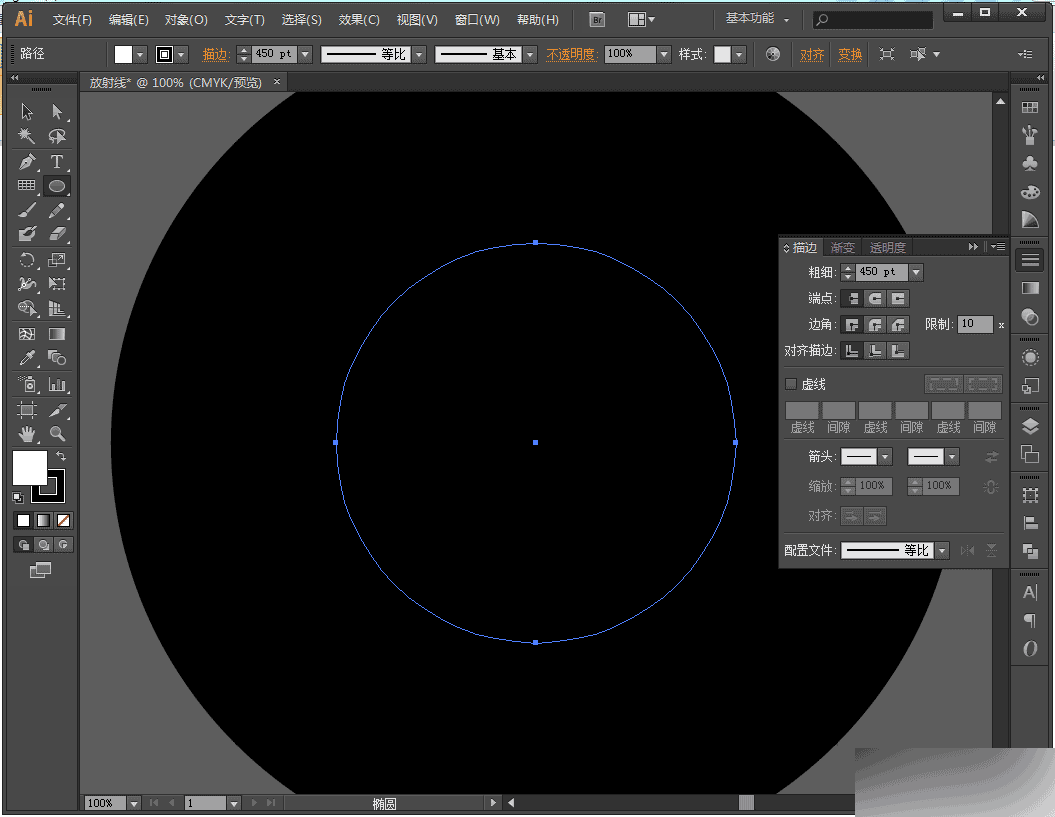Click the 对齐 align link
This screenshot has width=1055, height=817.
[811, 55]
